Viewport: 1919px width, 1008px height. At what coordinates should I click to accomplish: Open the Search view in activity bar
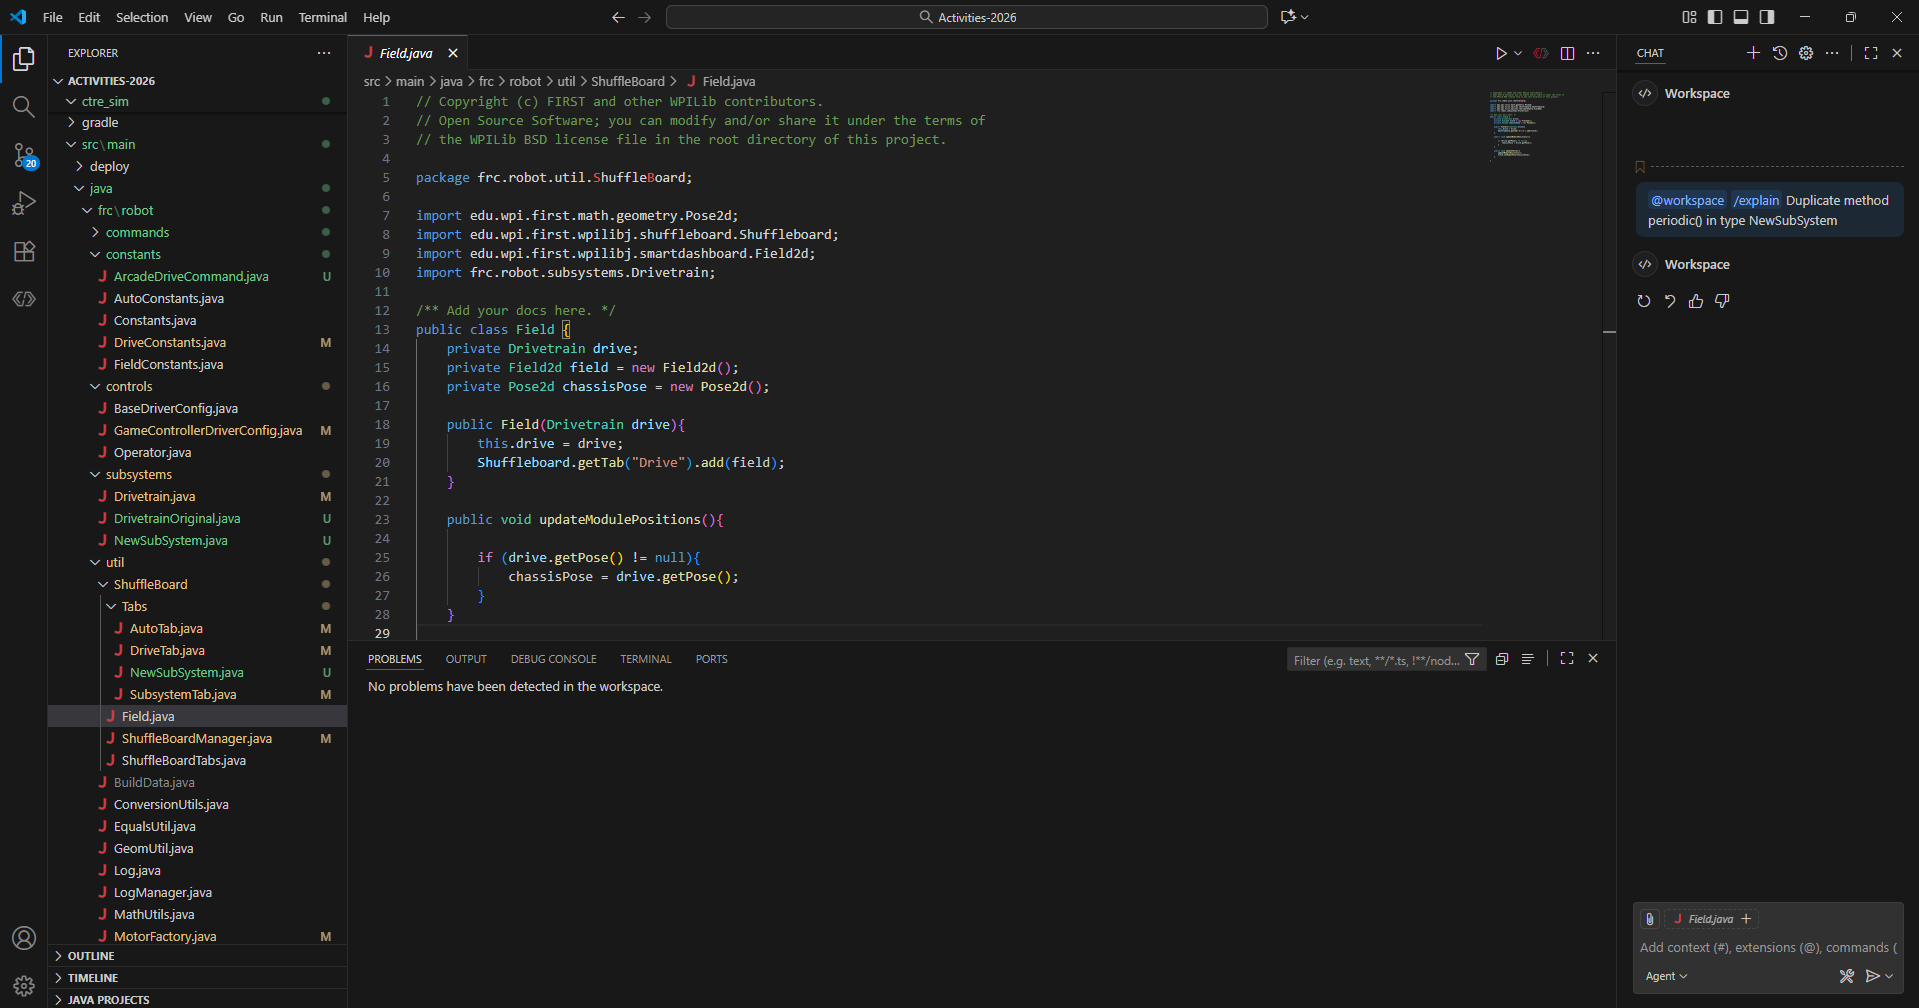click(x=24, y=106)
